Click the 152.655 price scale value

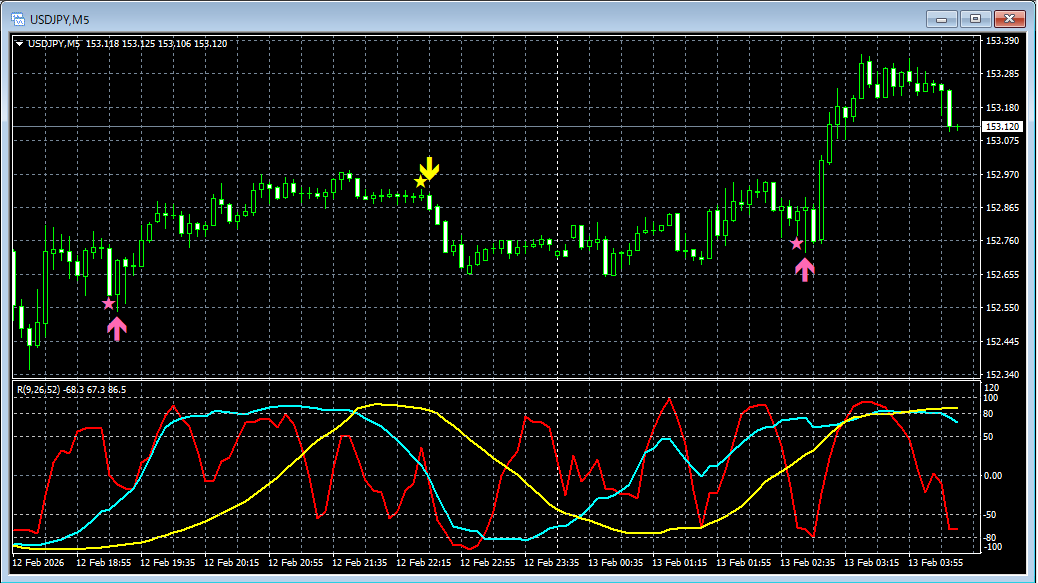tap(1002, 275)
